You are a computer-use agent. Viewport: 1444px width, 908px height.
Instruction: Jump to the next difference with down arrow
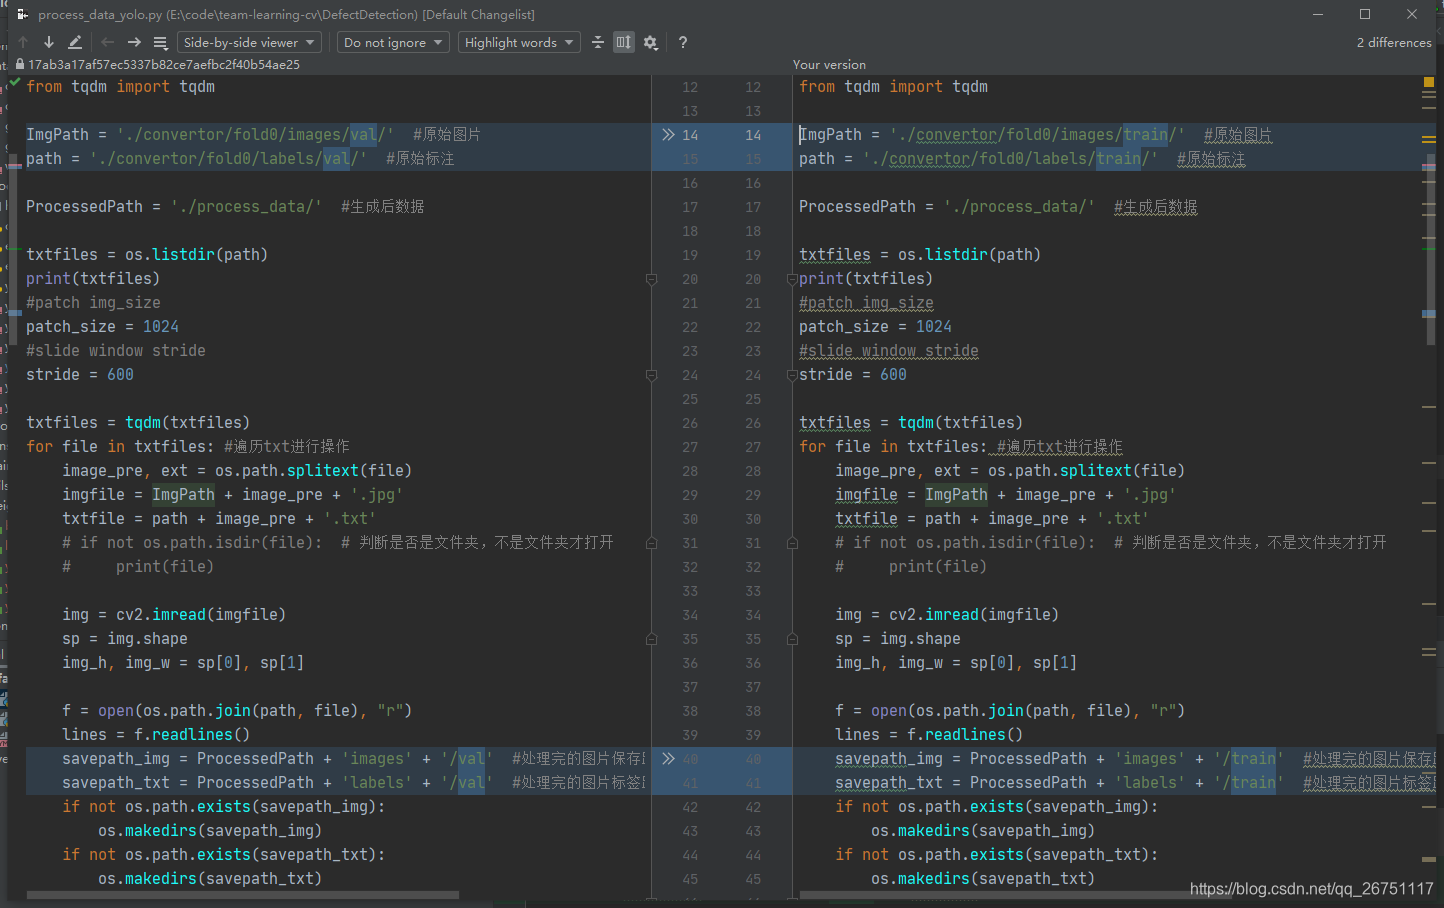click(x=48, y=42)
